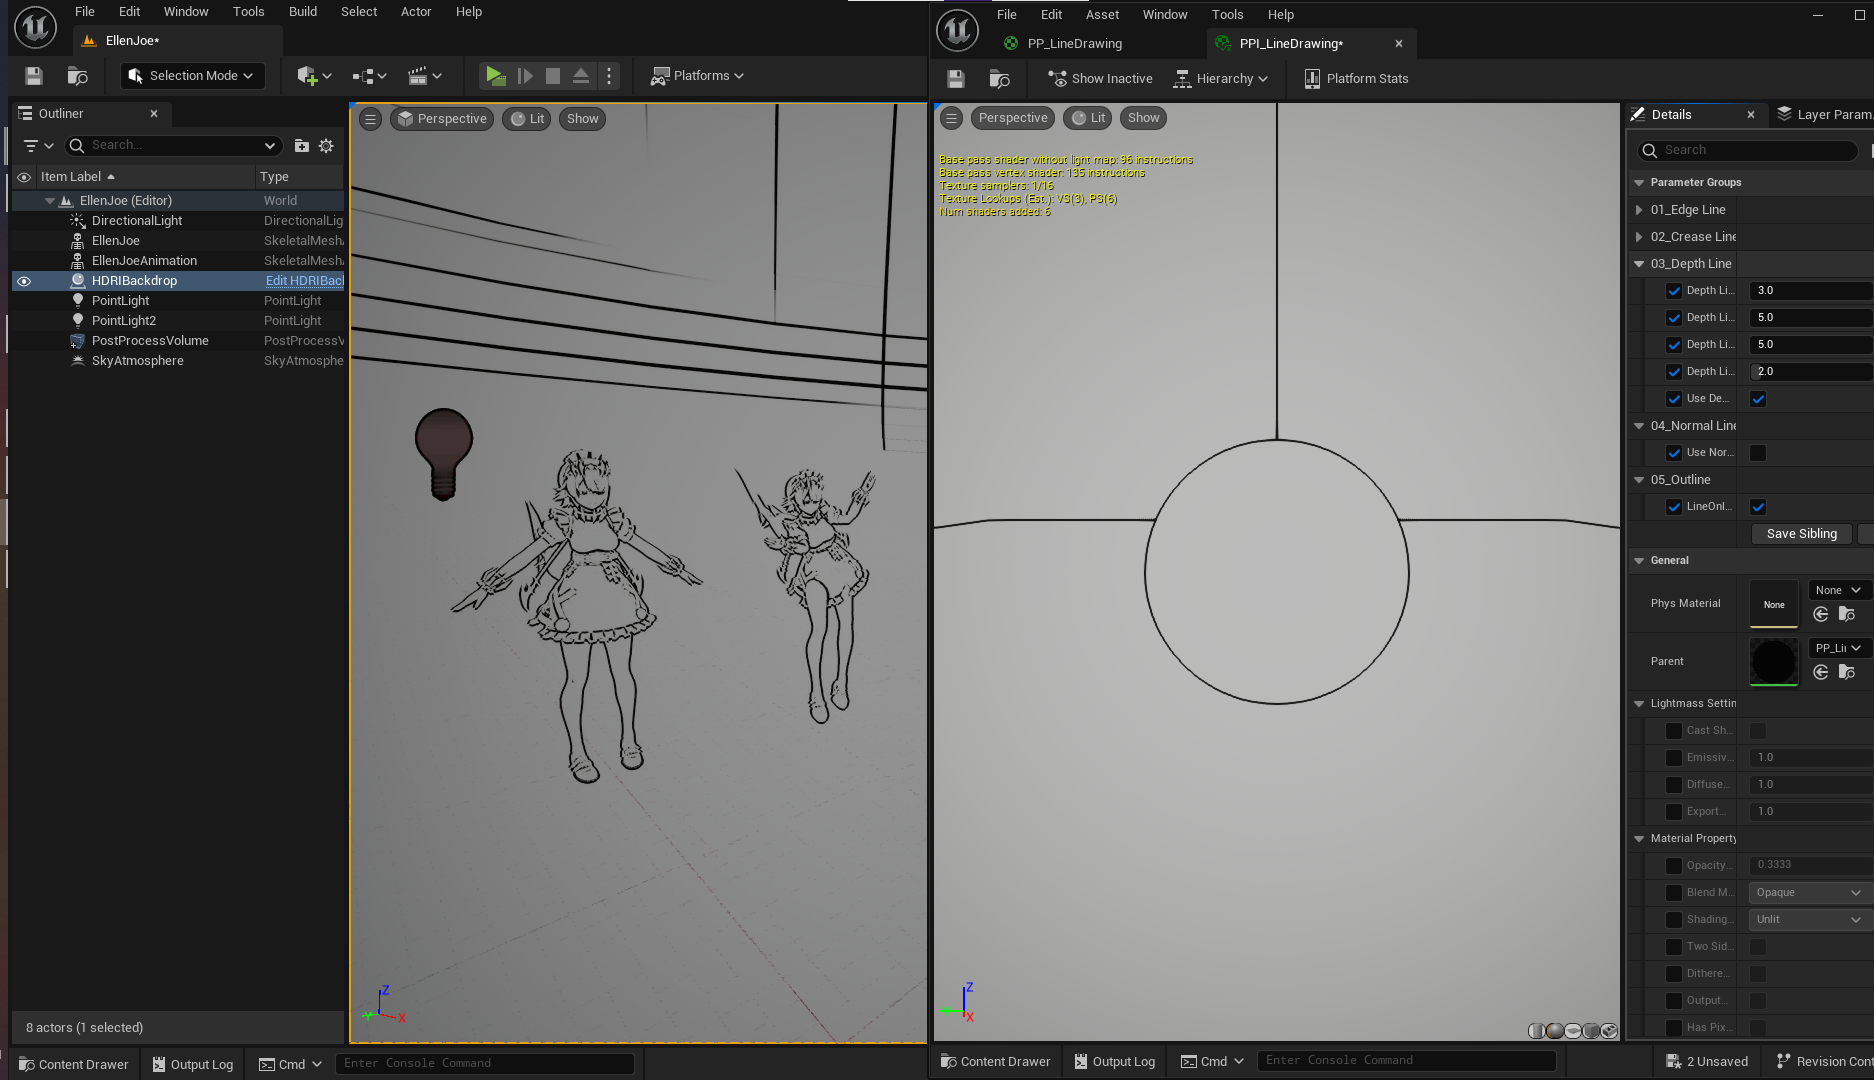Collapse the EllenJoe (Editor) world tree

(x=49, y=201)
